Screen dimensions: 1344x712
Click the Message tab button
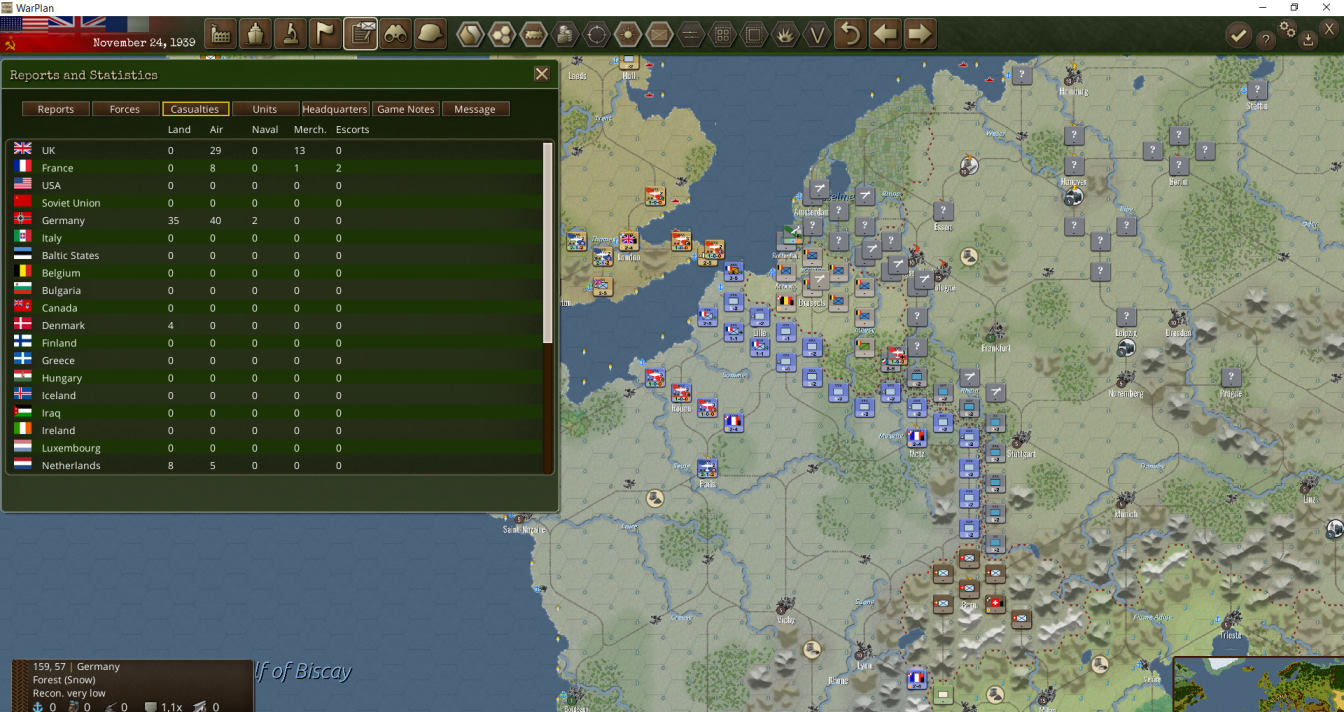(475, 109)
